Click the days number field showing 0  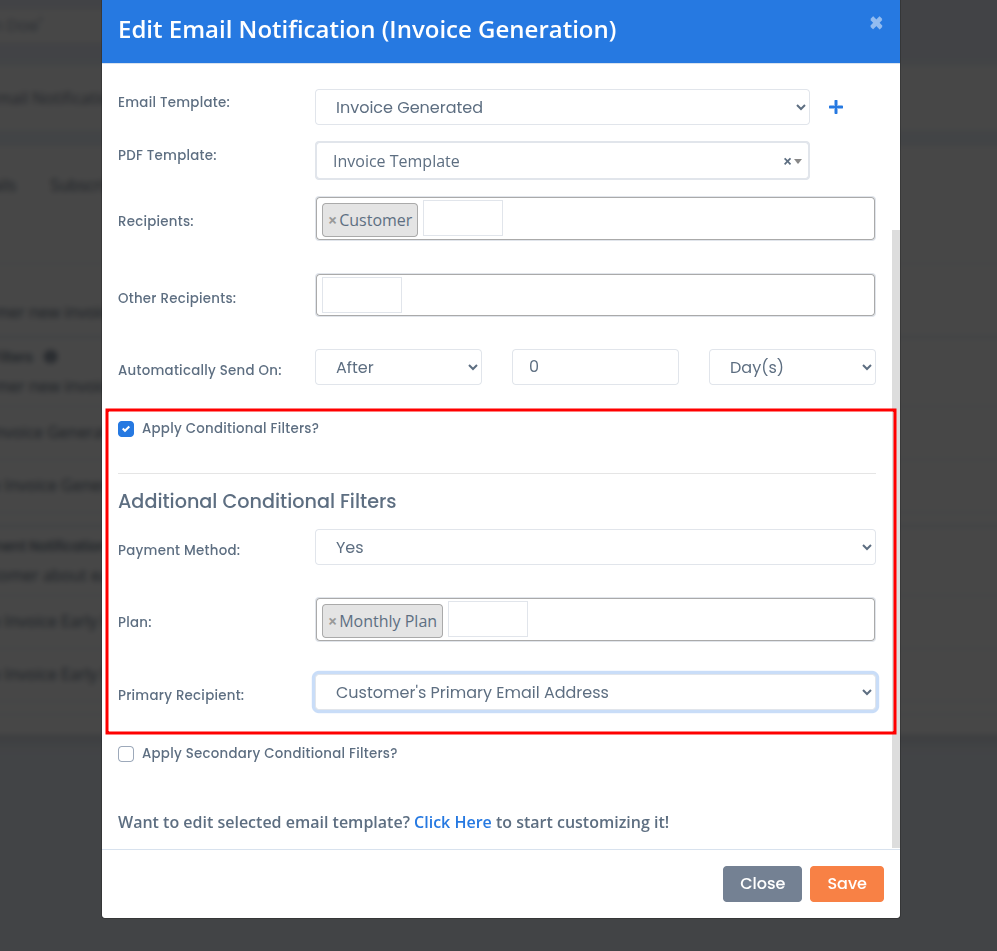(595, 367)
